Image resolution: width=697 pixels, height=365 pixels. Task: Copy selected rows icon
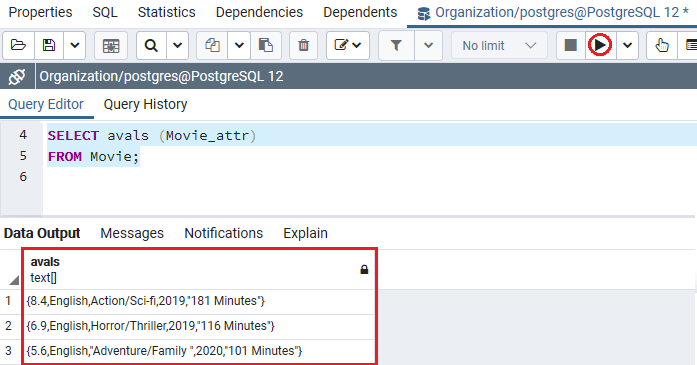[x=212, y=45]
